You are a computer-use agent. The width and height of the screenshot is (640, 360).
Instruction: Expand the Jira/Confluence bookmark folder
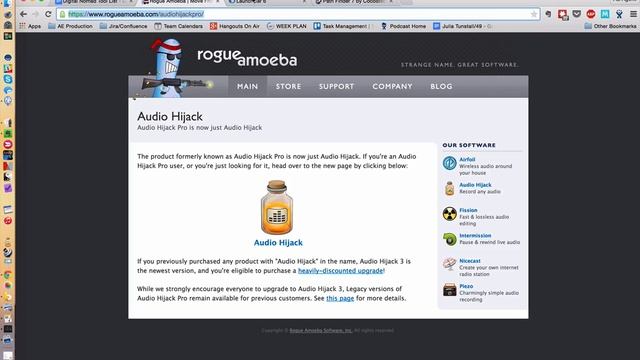123,26
